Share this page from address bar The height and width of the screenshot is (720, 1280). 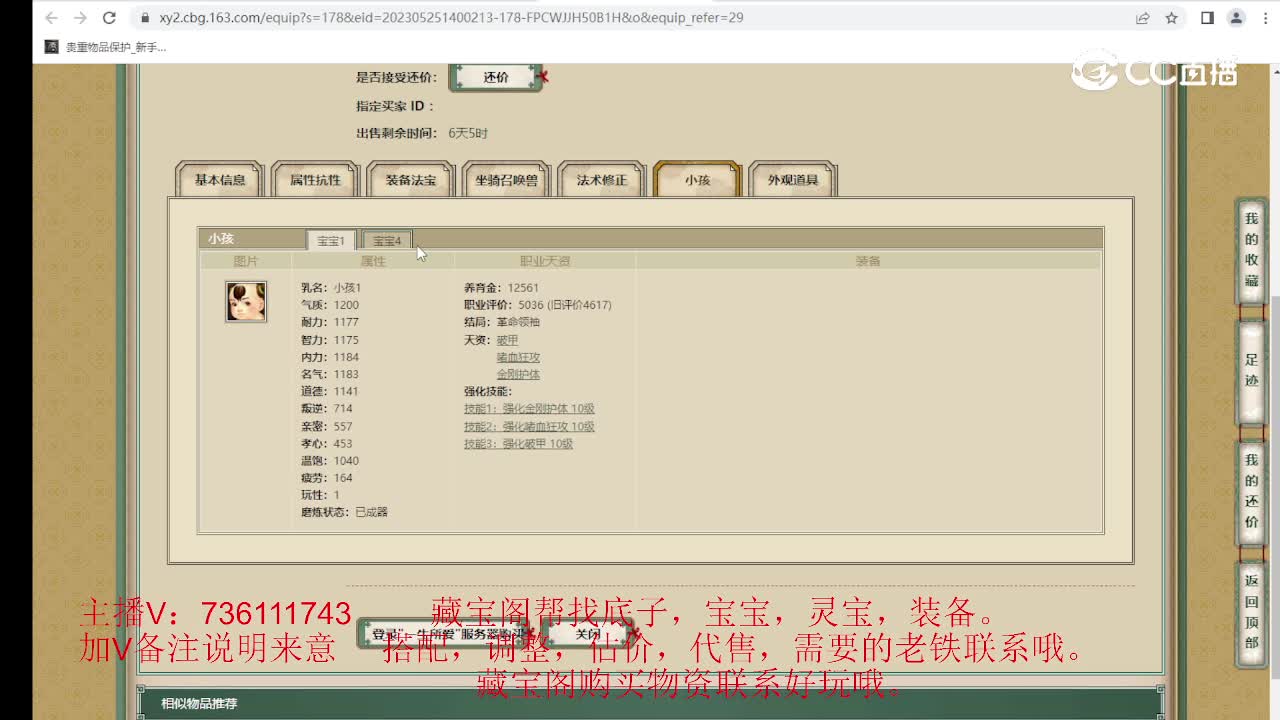(1143, 18)
